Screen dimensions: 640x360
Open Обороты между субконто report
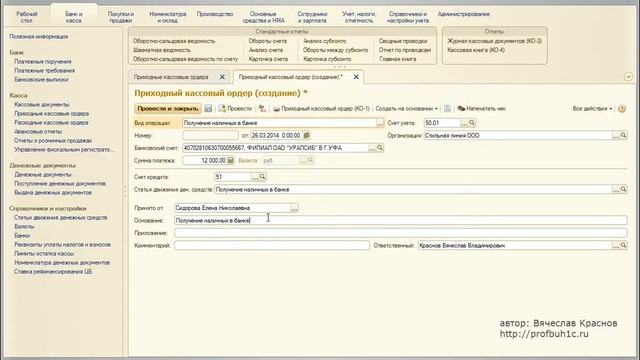click(x=336, y=50)
